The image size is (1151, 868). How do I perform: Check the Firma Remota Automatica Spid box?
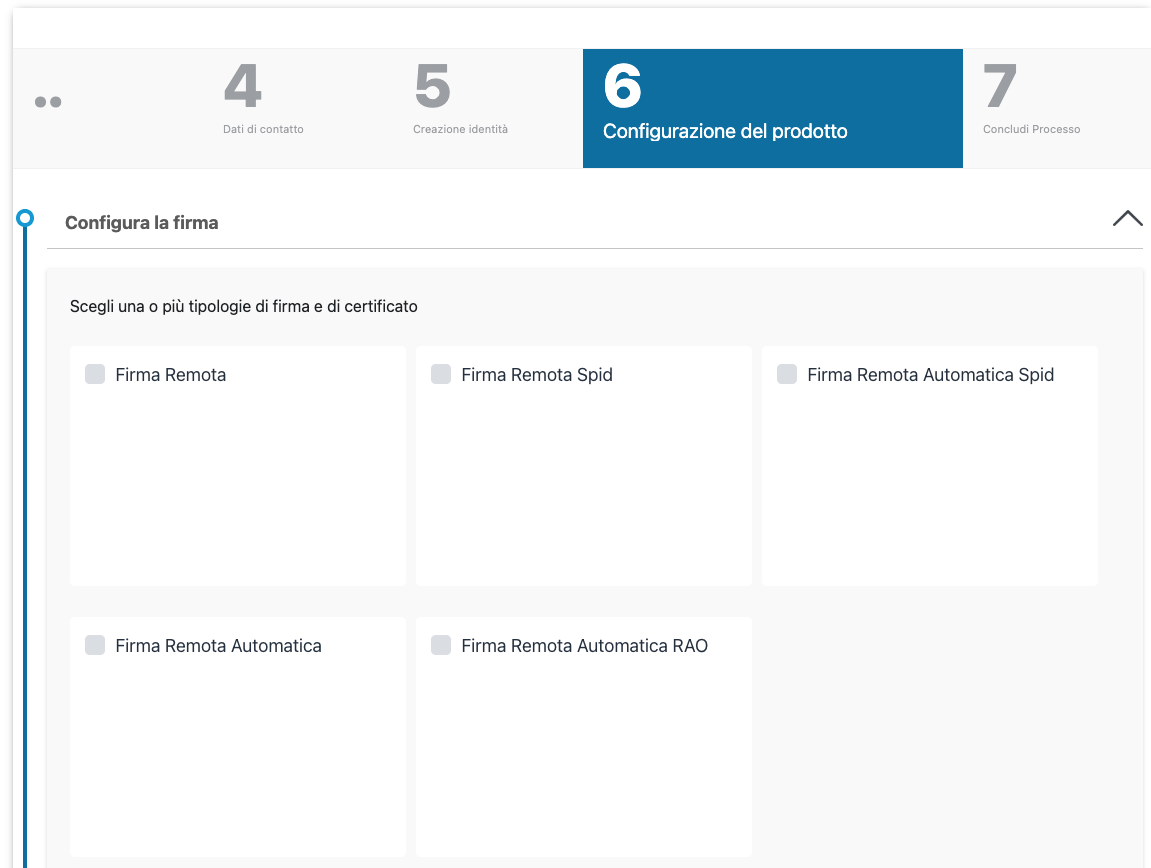tap(787, 374)
